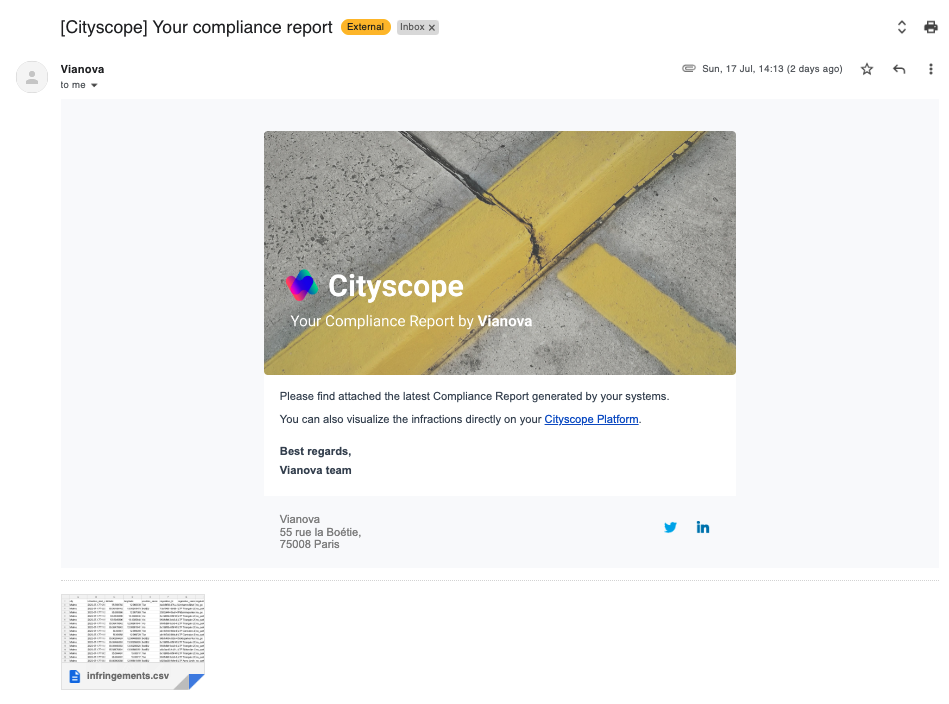The image size is (949, 704).
Task: Click the Cityscope banner image
Action: [x=499, y=252]
